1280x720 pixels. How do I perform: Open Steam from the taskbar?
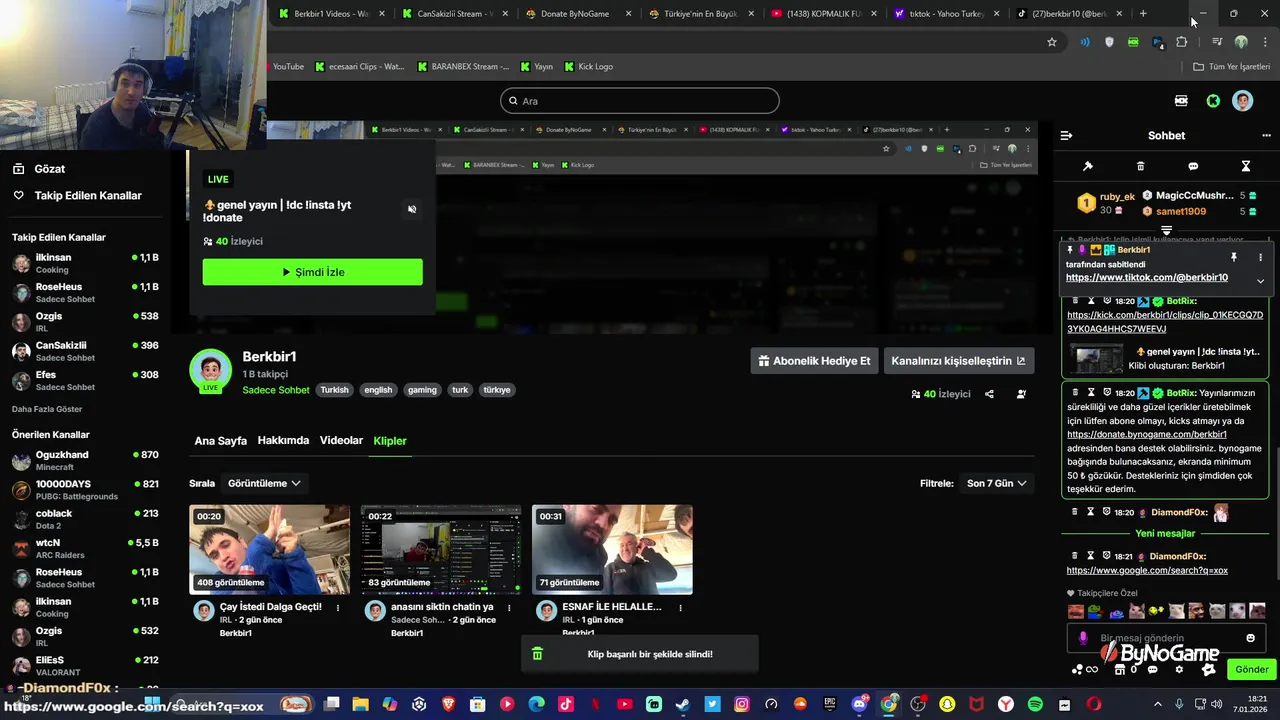click(x=683, y=704)
